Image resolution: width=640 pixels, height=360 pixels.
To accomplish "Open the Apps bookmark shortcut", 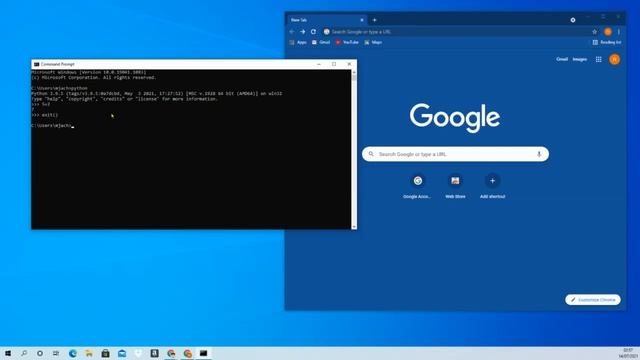I will click(x=298, y=42).
